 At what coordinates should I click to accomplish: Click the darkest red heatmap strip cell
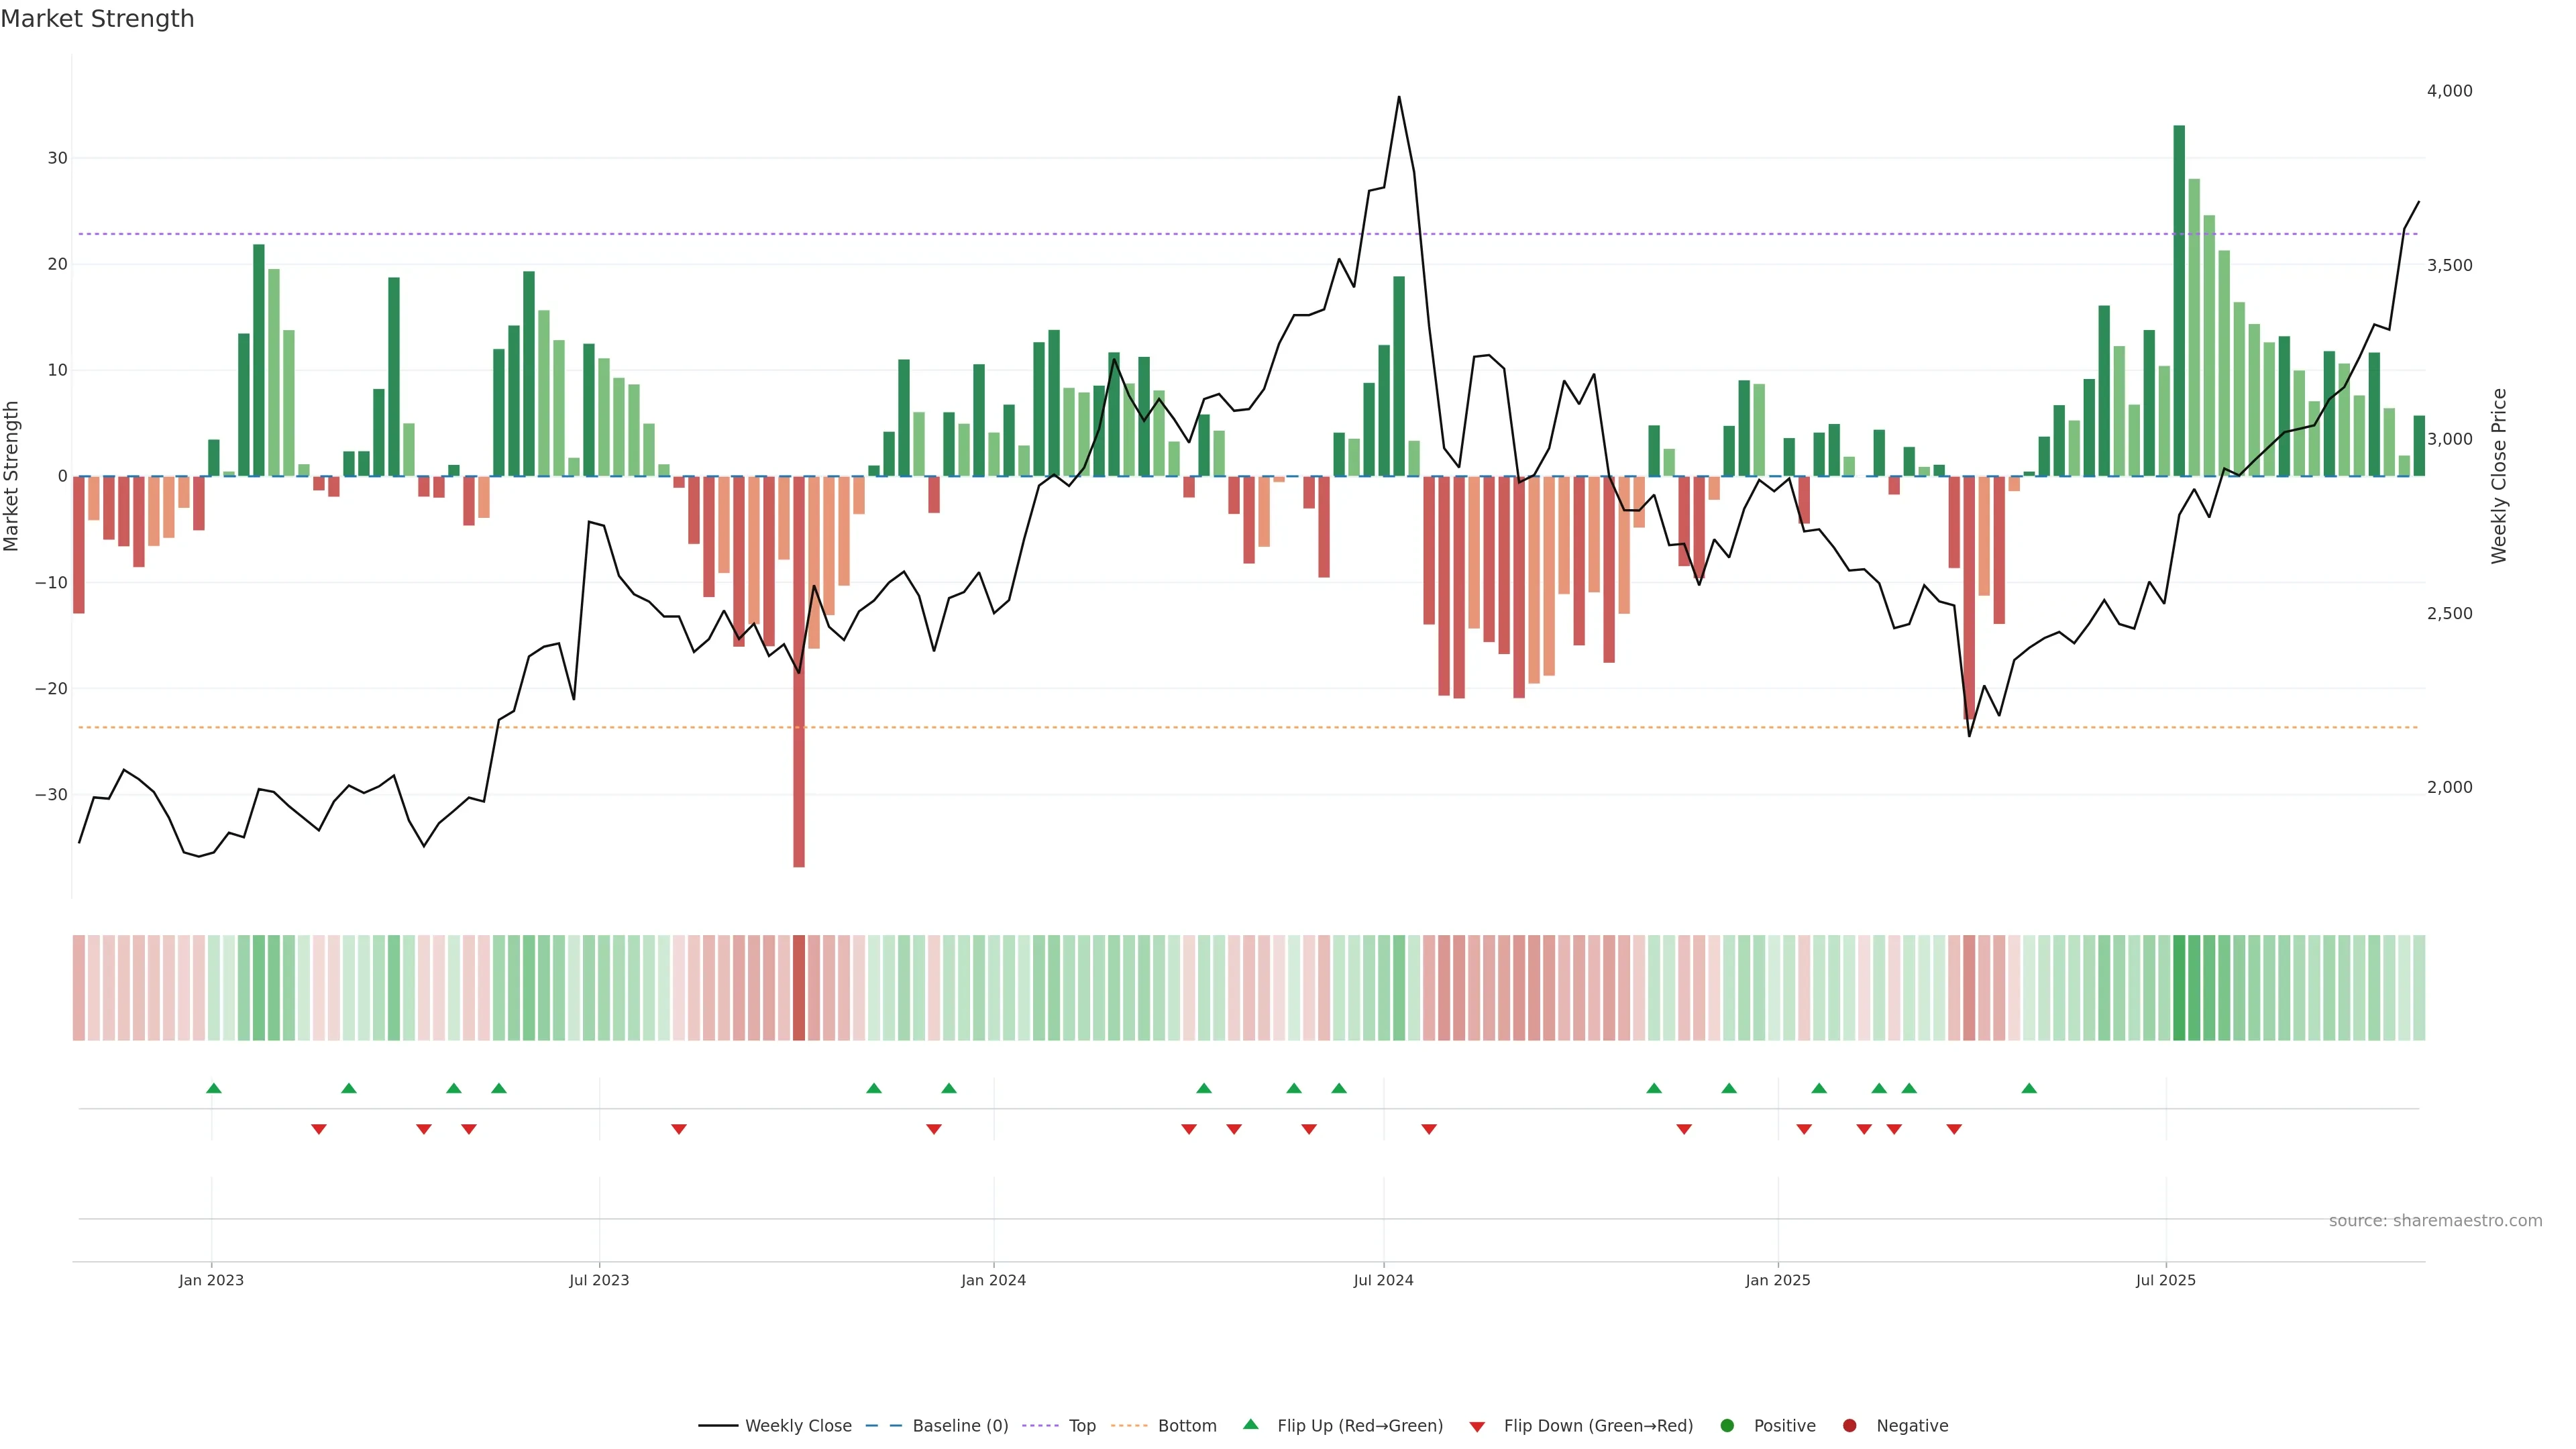coord(799,987)
